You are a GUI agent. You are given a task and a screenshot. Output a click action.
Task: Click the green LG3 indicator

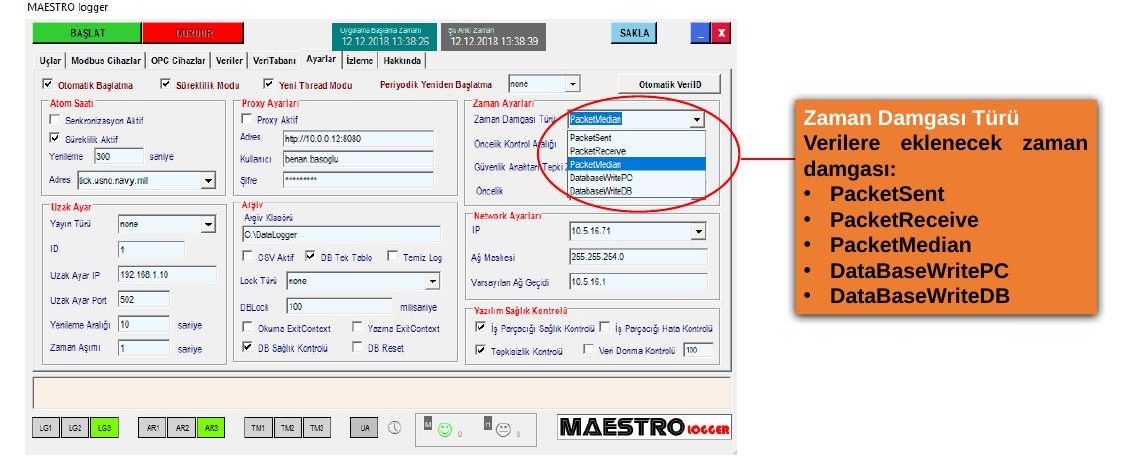click(104, 428)
